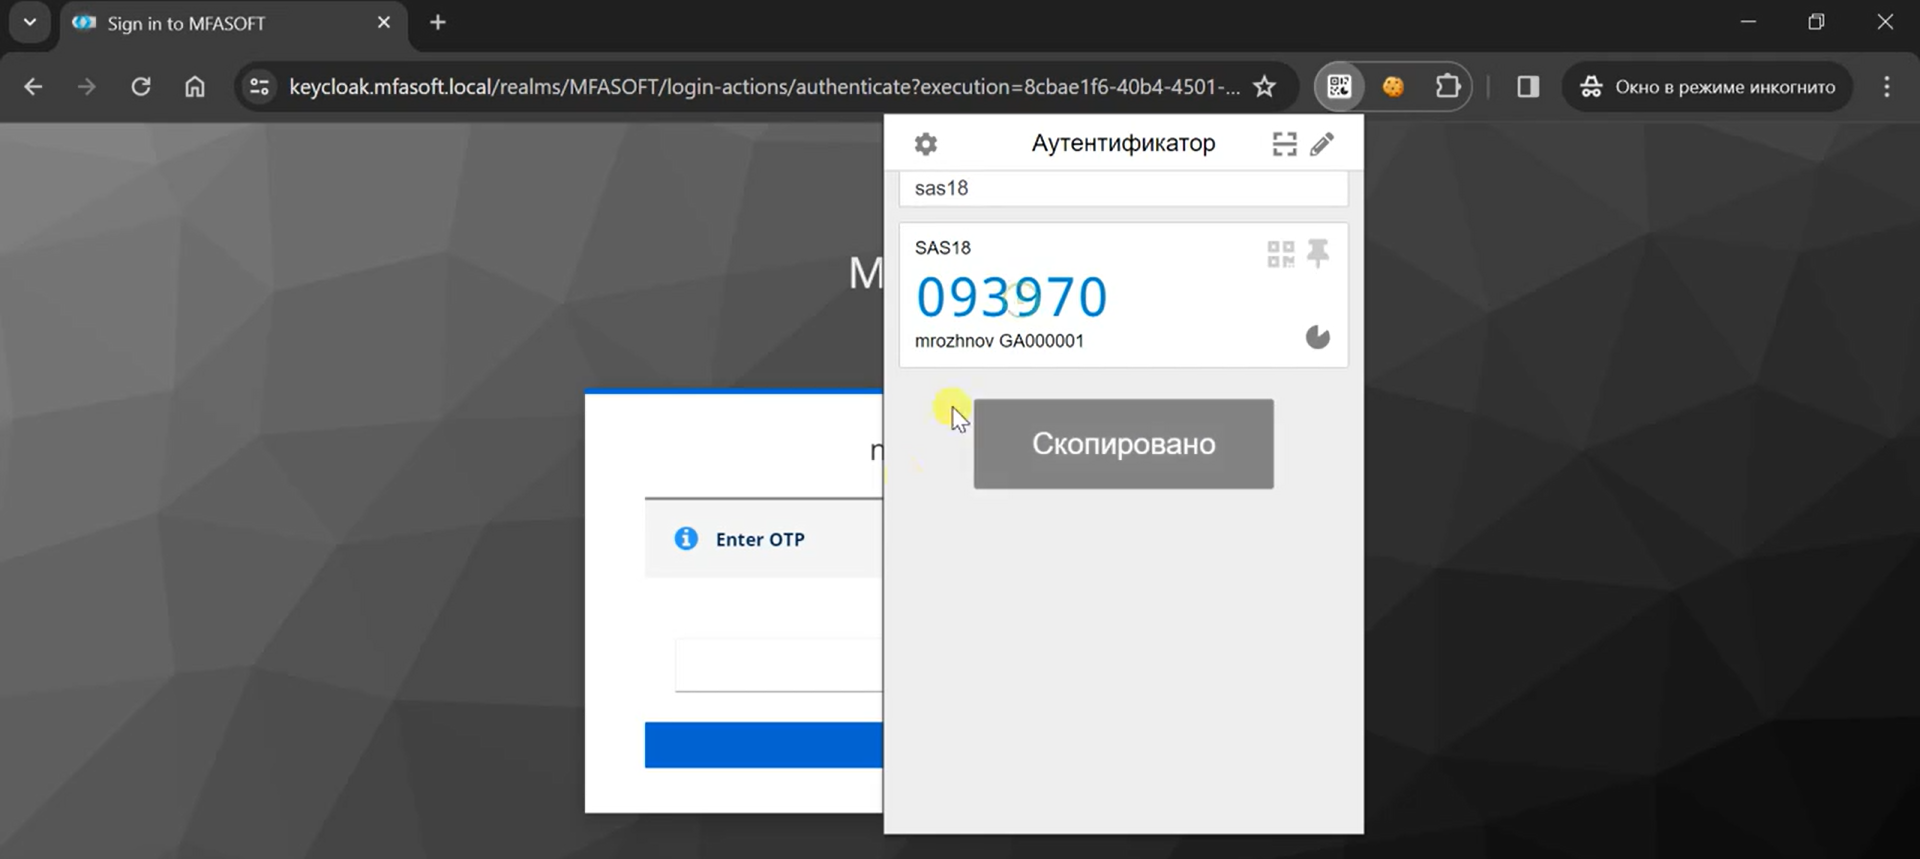Image resolution: width=1920 pixels, height=859 pixels.
Task: Open a new browser tab
Action: pos(438,23)
